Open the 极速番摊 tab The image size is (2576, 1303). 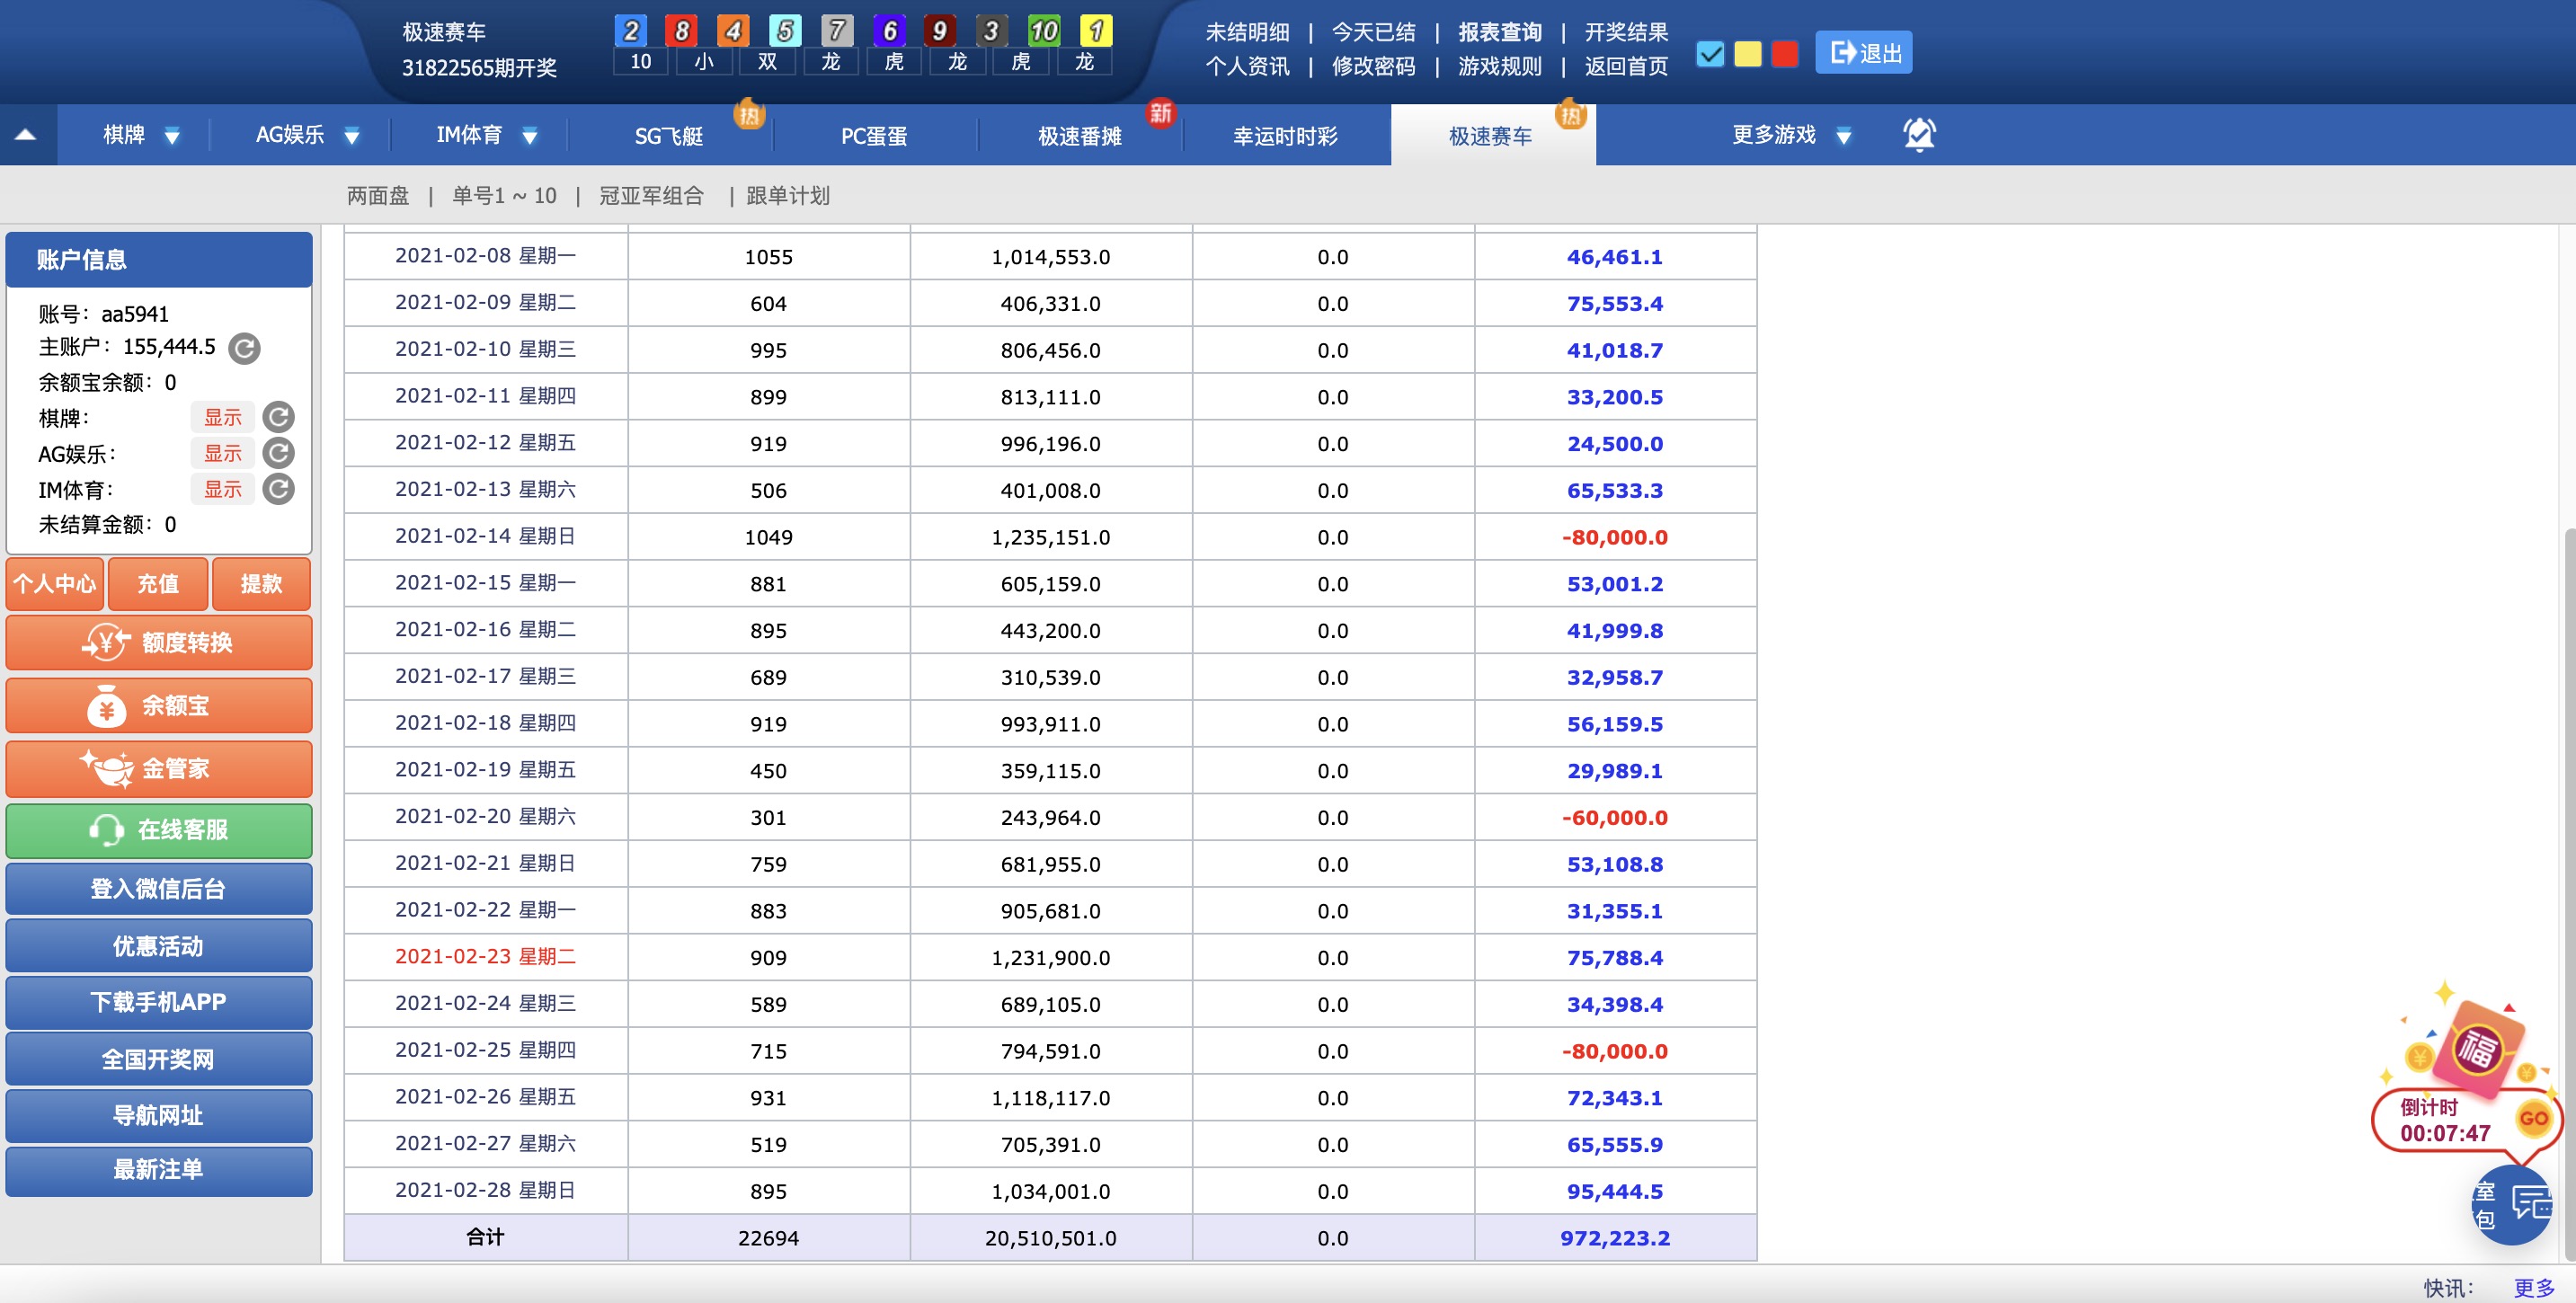pyautogui.click(x=1080, y=136)
